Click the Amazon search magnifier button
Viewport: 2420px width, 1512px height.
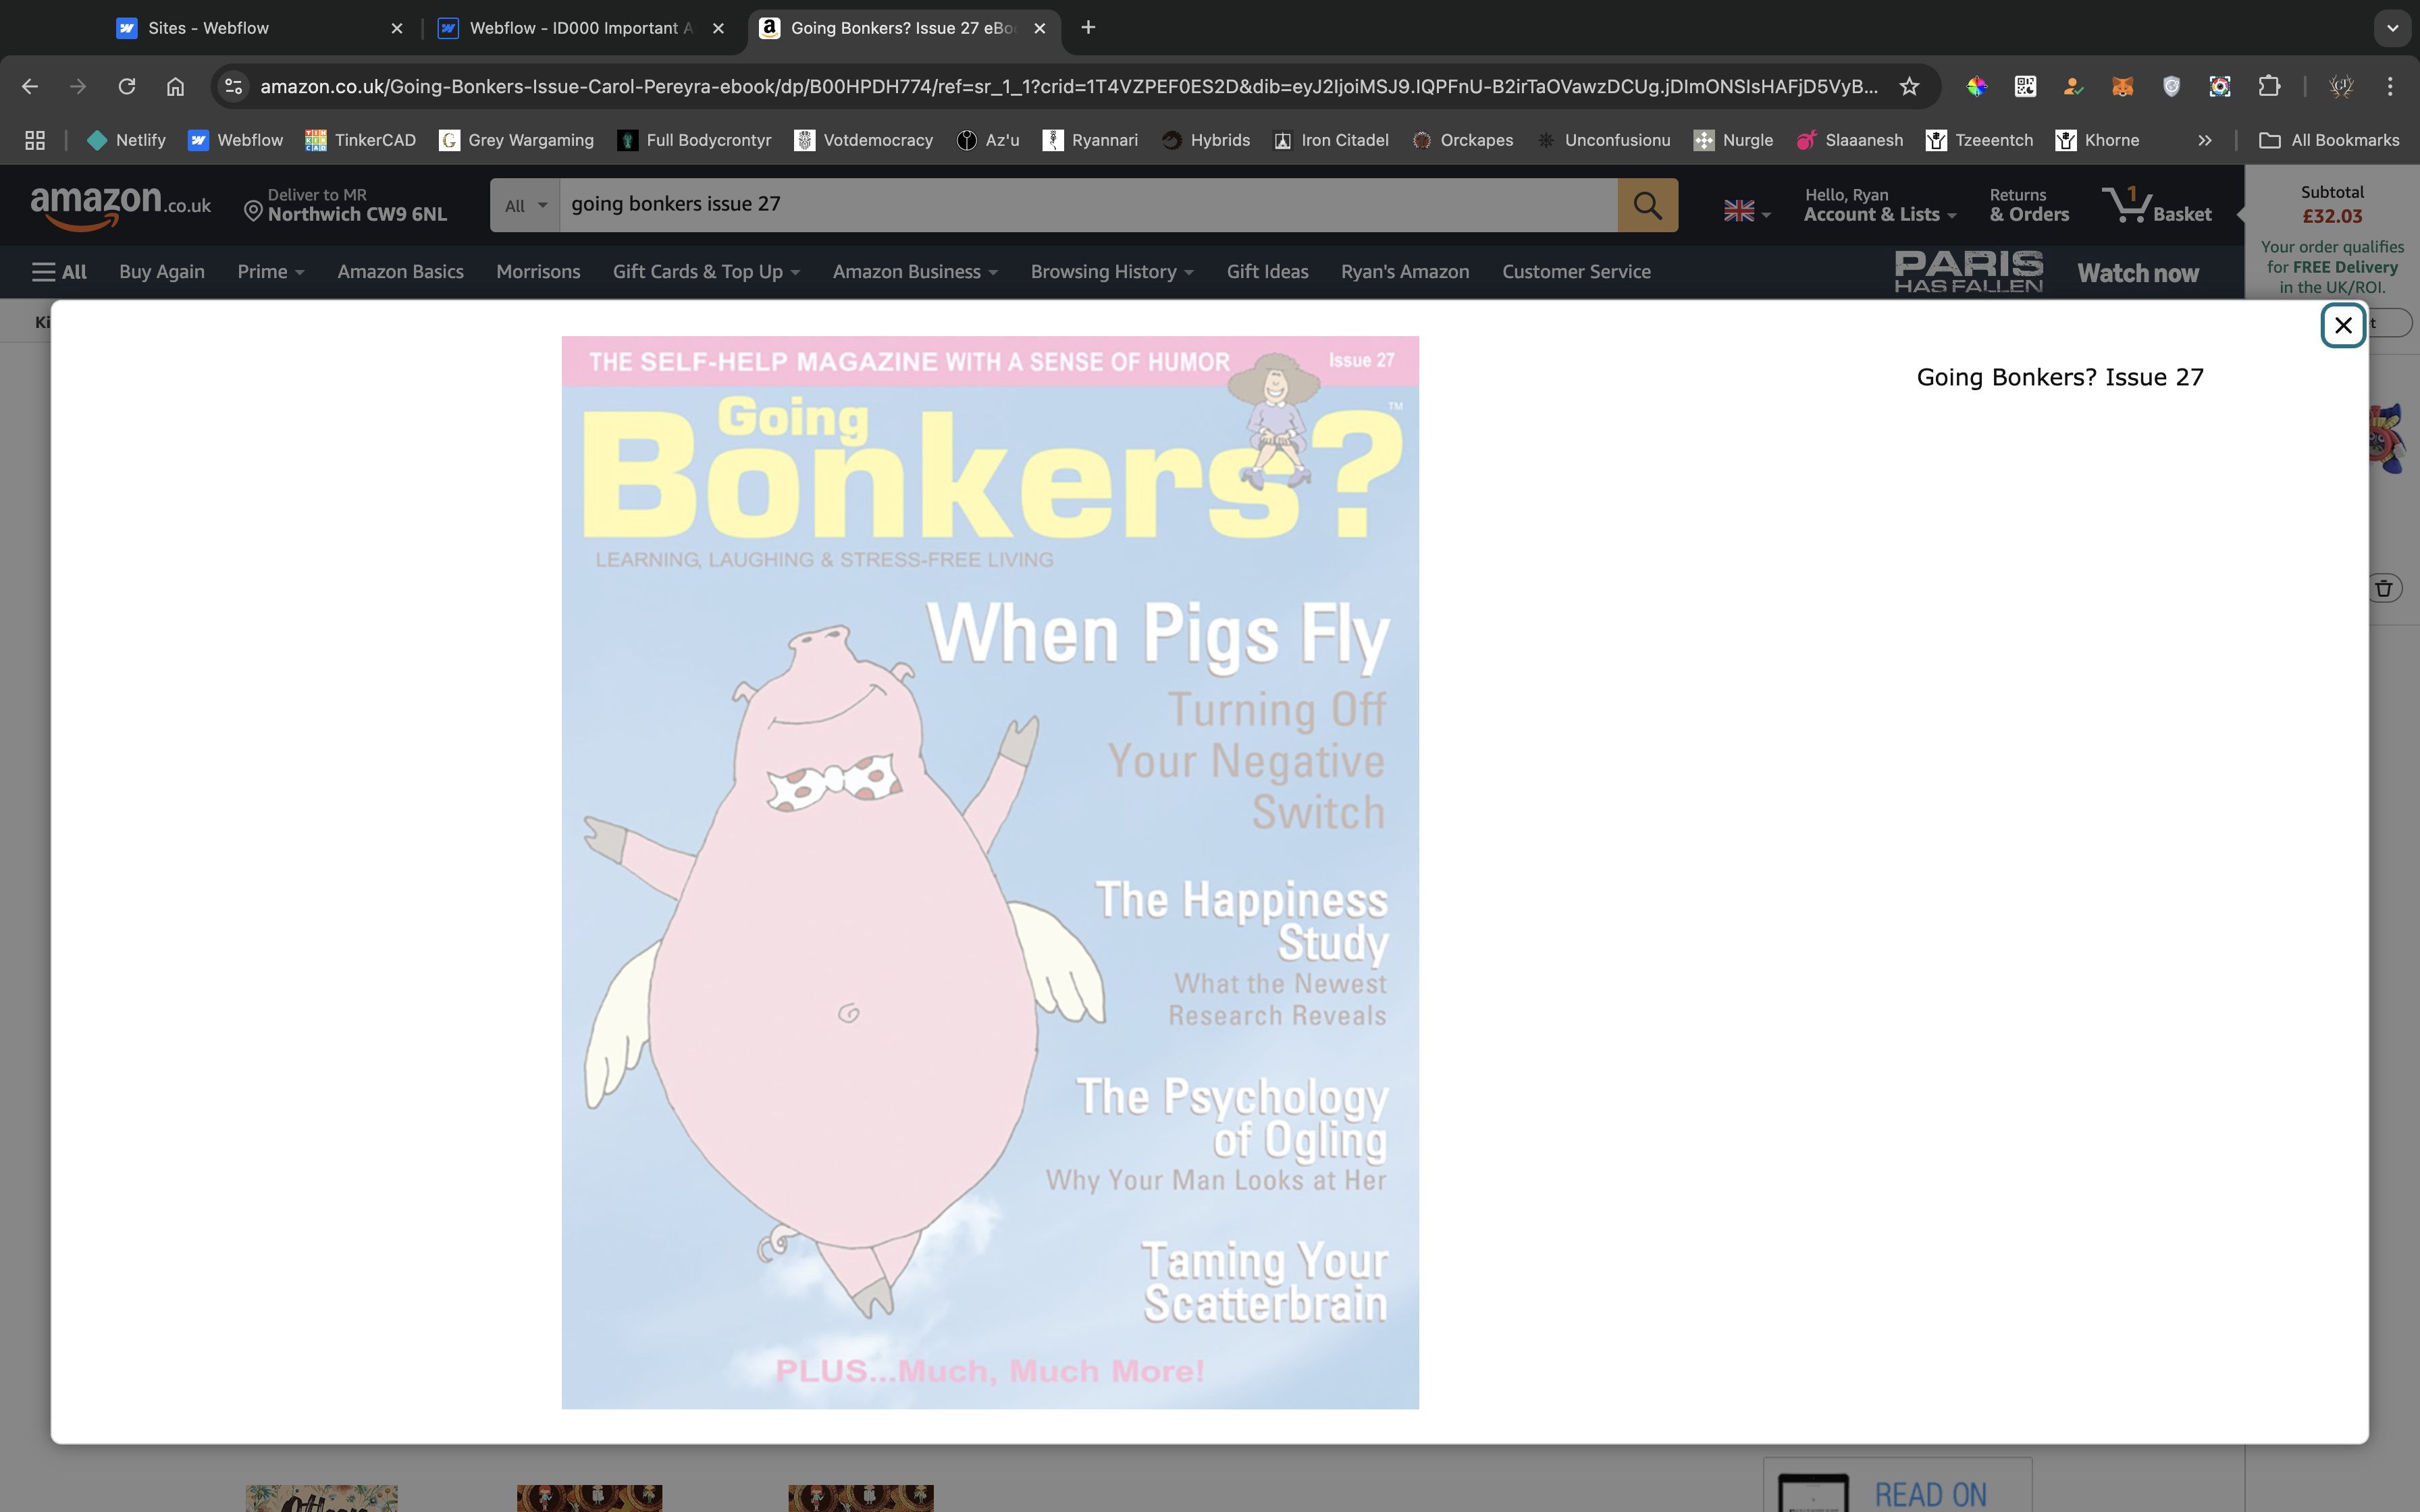(x=1647, y=205)
